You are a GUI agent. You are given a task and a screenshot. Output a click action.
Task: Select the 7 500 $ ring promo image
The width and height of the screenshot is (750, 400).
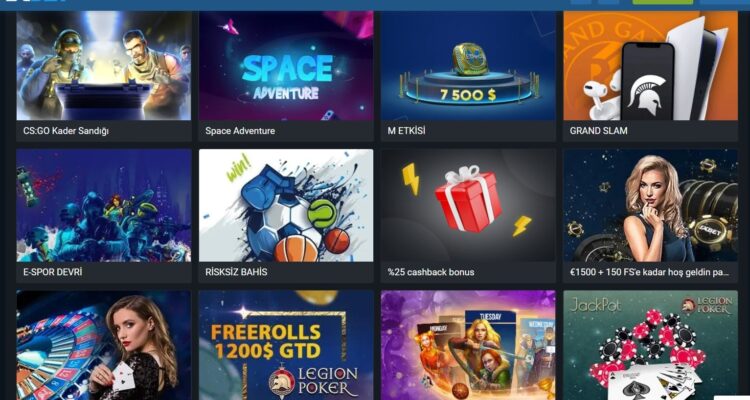point(468,66)
